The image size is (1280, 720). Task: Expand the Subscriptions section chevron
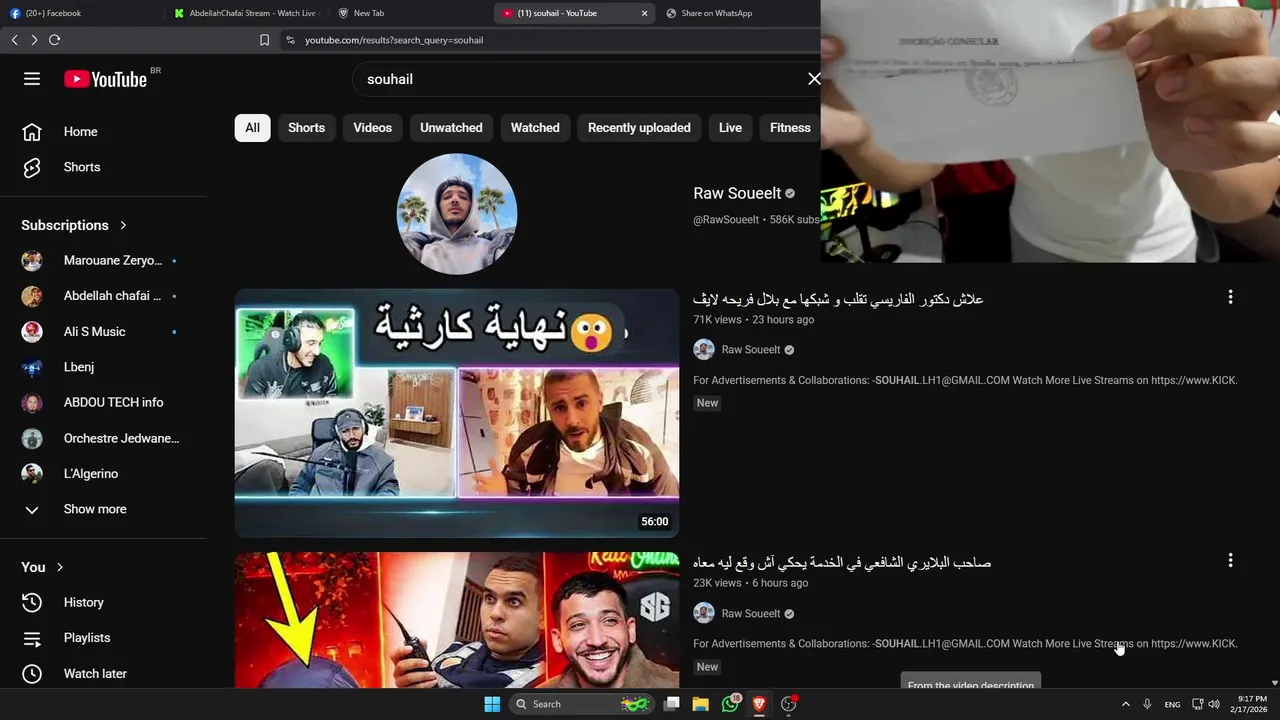click(x=123, y=225)
